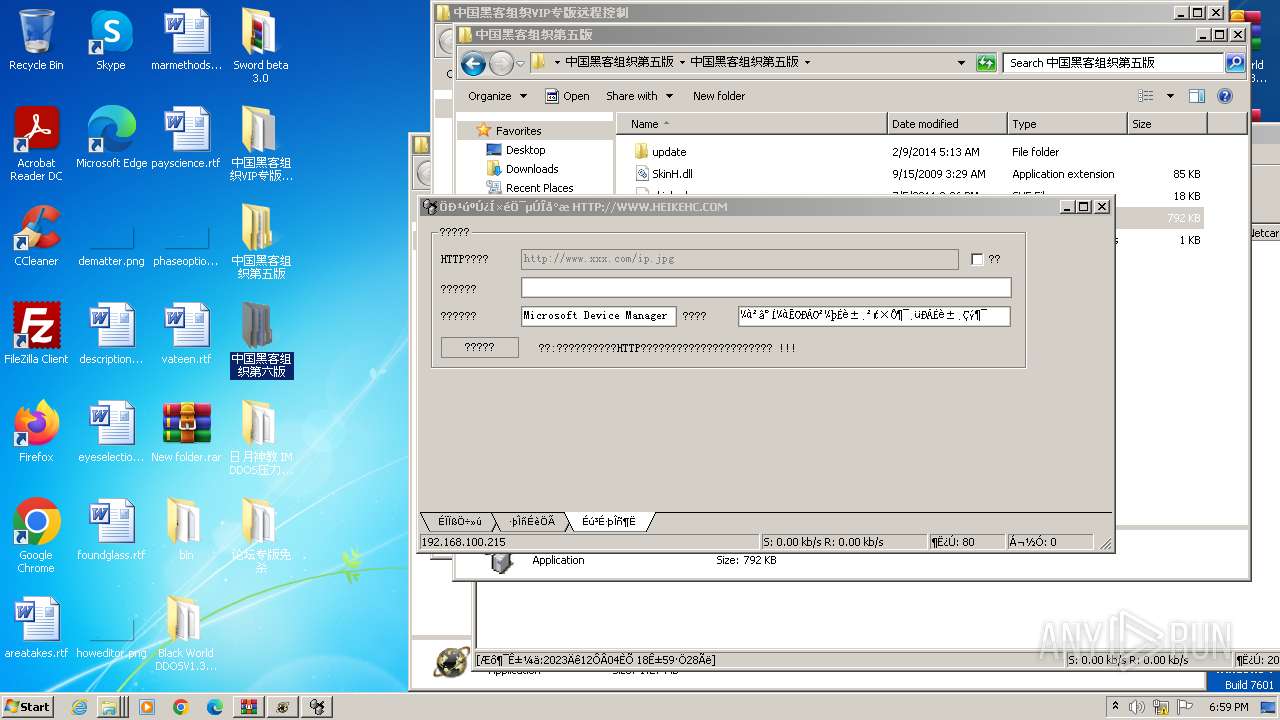
Task: Go back in the Explorer window
Action: [x=473, y=63]
